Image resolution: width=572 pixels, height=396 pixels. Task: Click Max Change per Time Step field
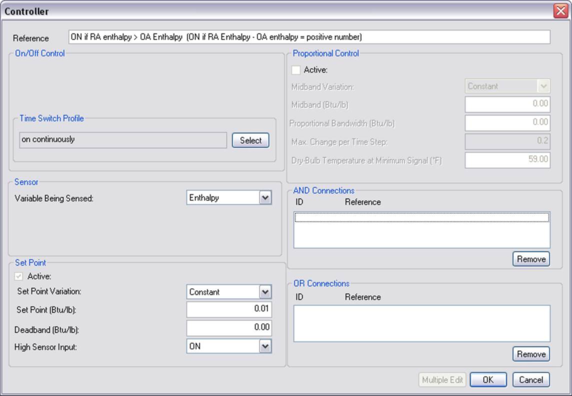pyautogui.click(x=507, y=141)
